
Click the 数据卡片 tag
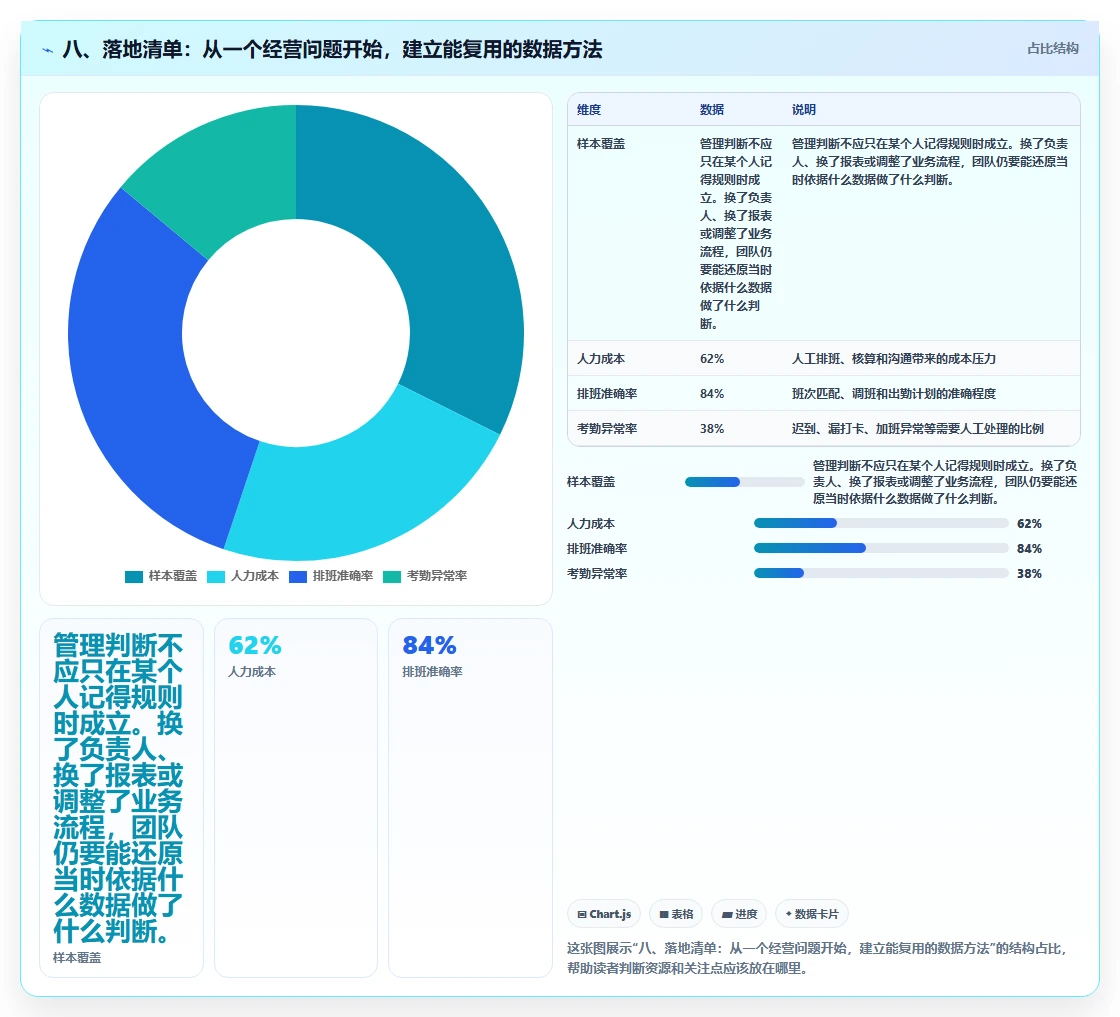pyautogui.click(x=811, y=914)
